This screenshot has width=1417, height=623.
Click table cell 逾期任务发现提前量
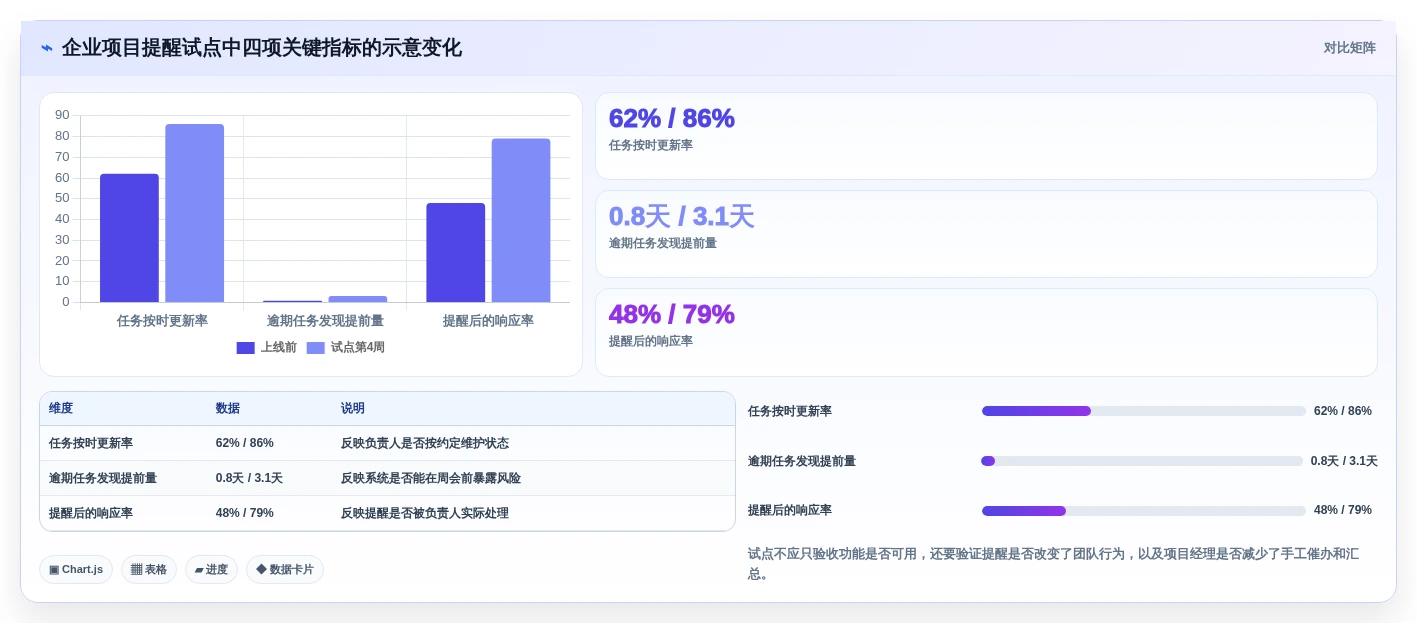point(103,478)
